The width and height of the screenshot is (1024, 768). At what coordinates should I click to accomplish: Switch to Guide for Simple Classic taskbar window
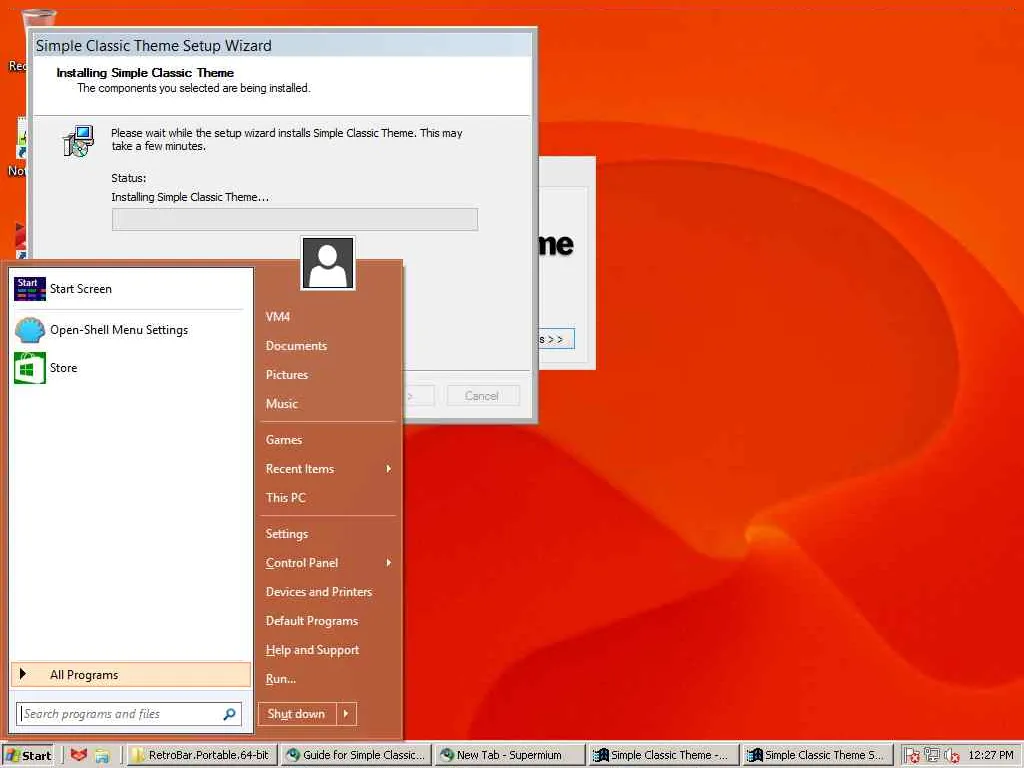pos(356,756)
